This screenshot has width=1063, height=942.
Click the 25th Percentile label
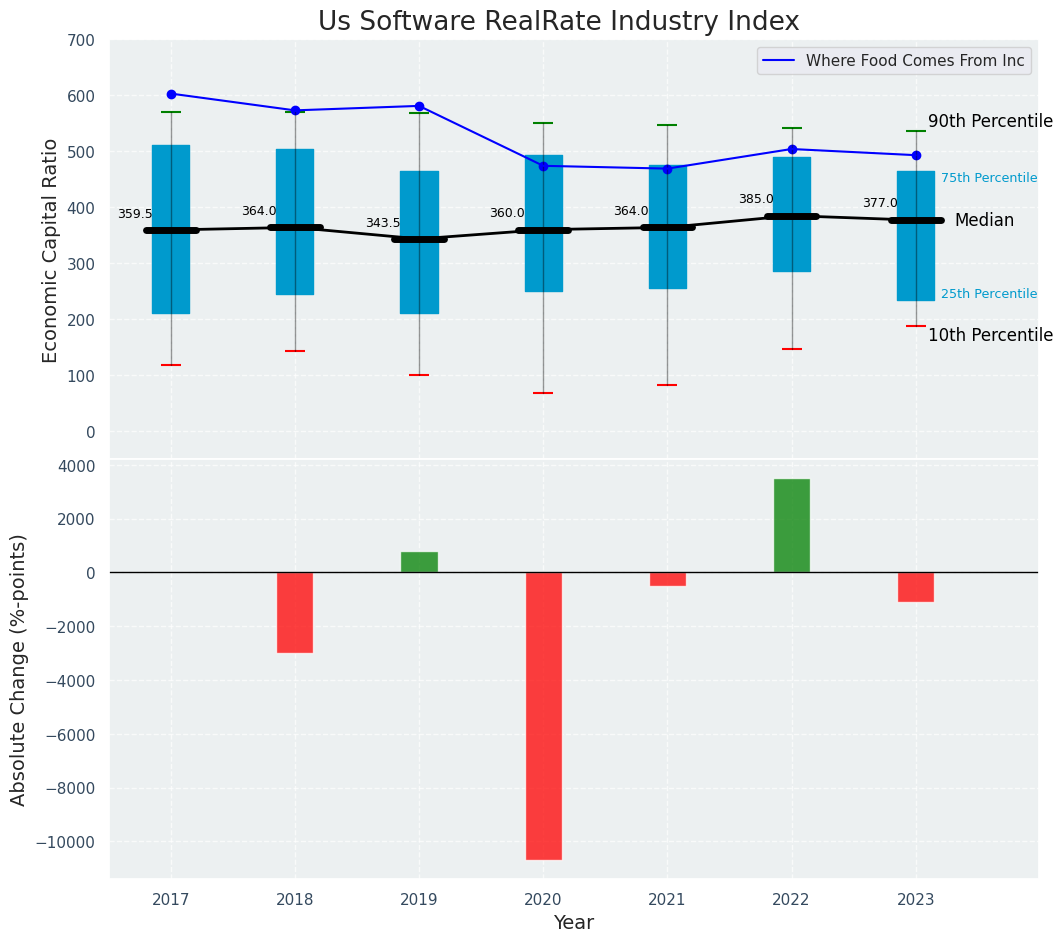coord(988,294)
